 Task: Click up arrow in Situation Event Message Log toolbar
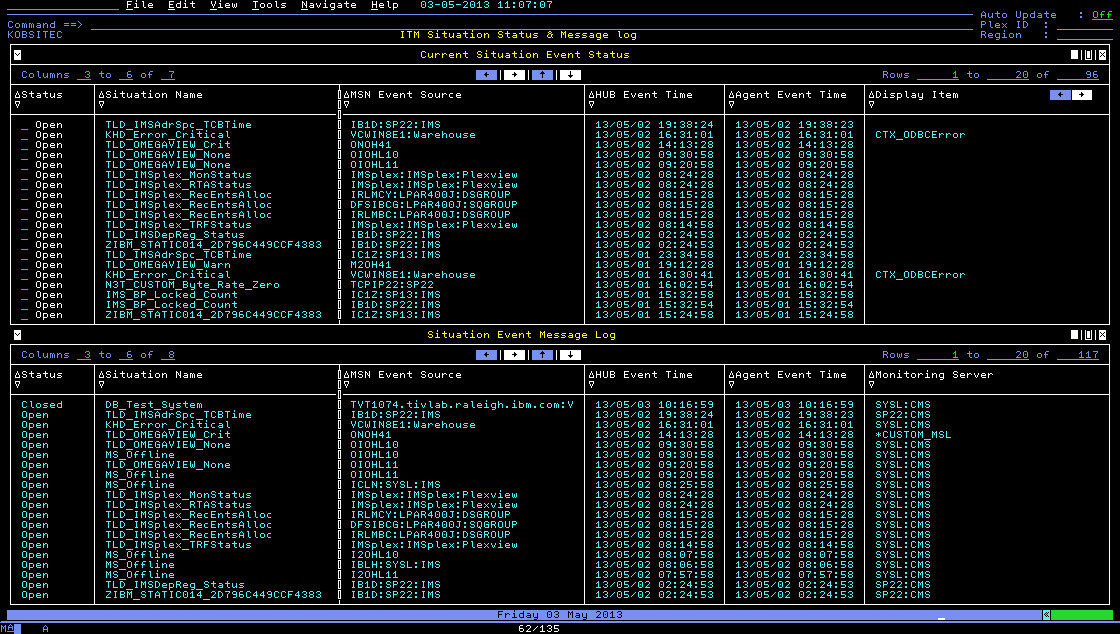point(542,355)
